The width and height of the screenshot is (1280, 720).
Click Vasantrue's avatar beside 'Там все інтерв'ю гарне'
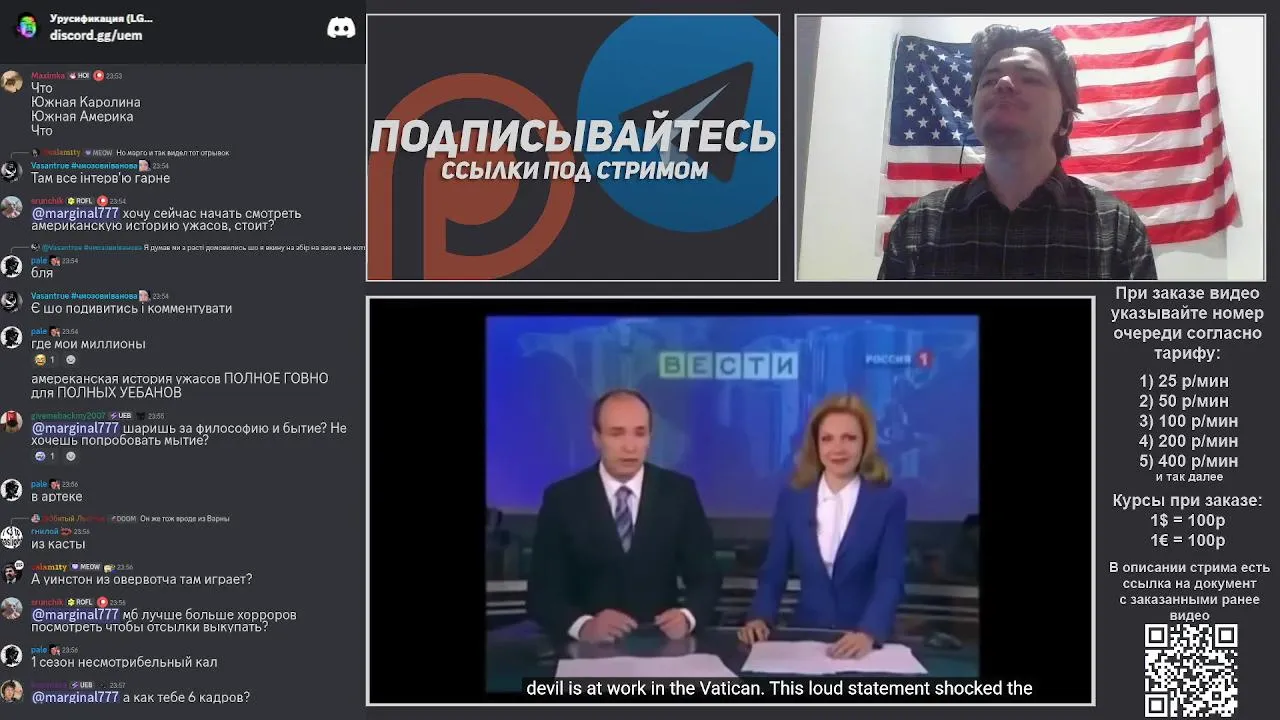[x=12, y=171]
